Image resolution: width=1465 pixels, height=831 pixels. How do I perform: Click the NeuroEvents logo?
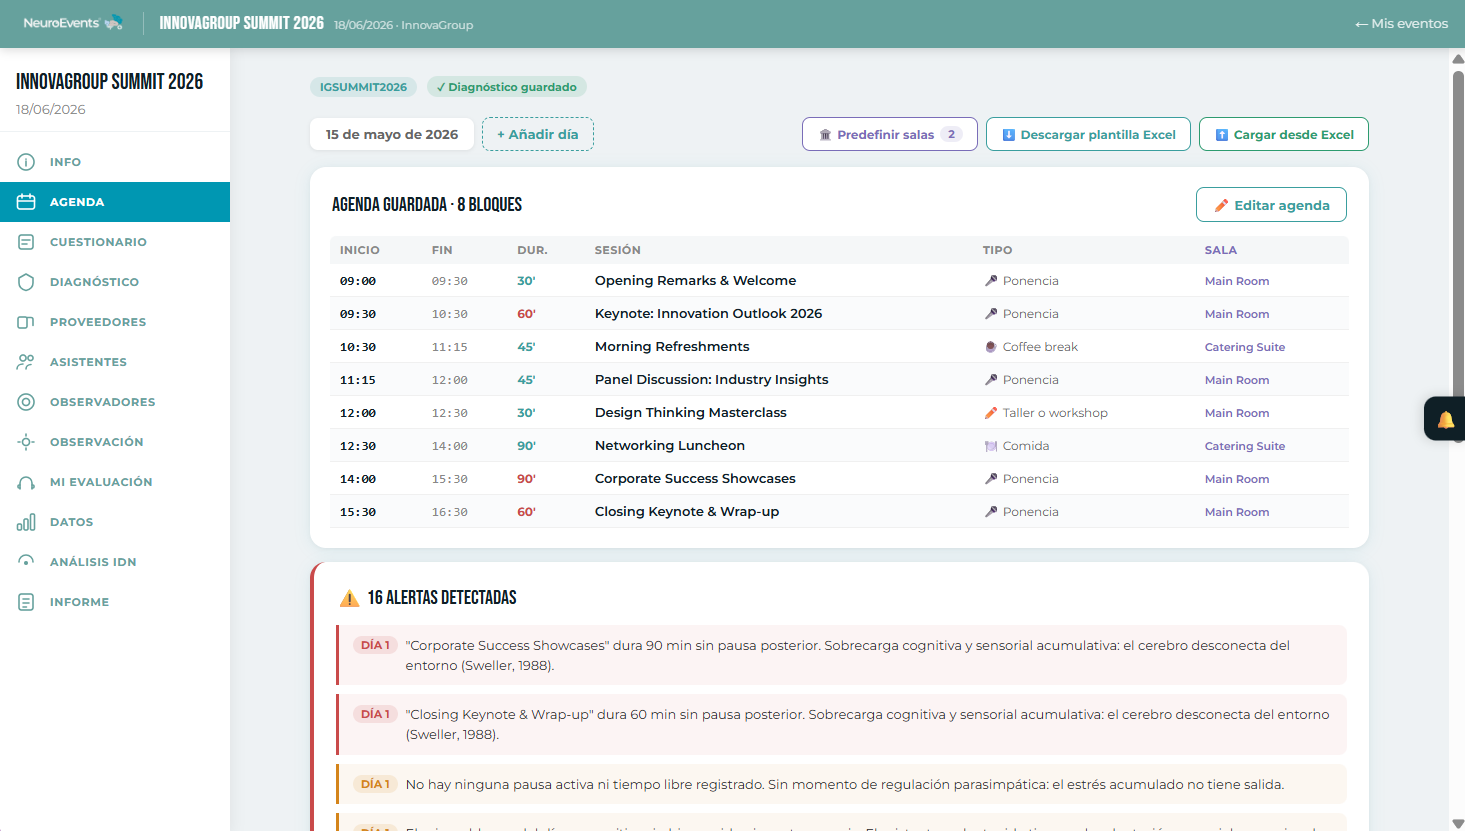[73, 23]
